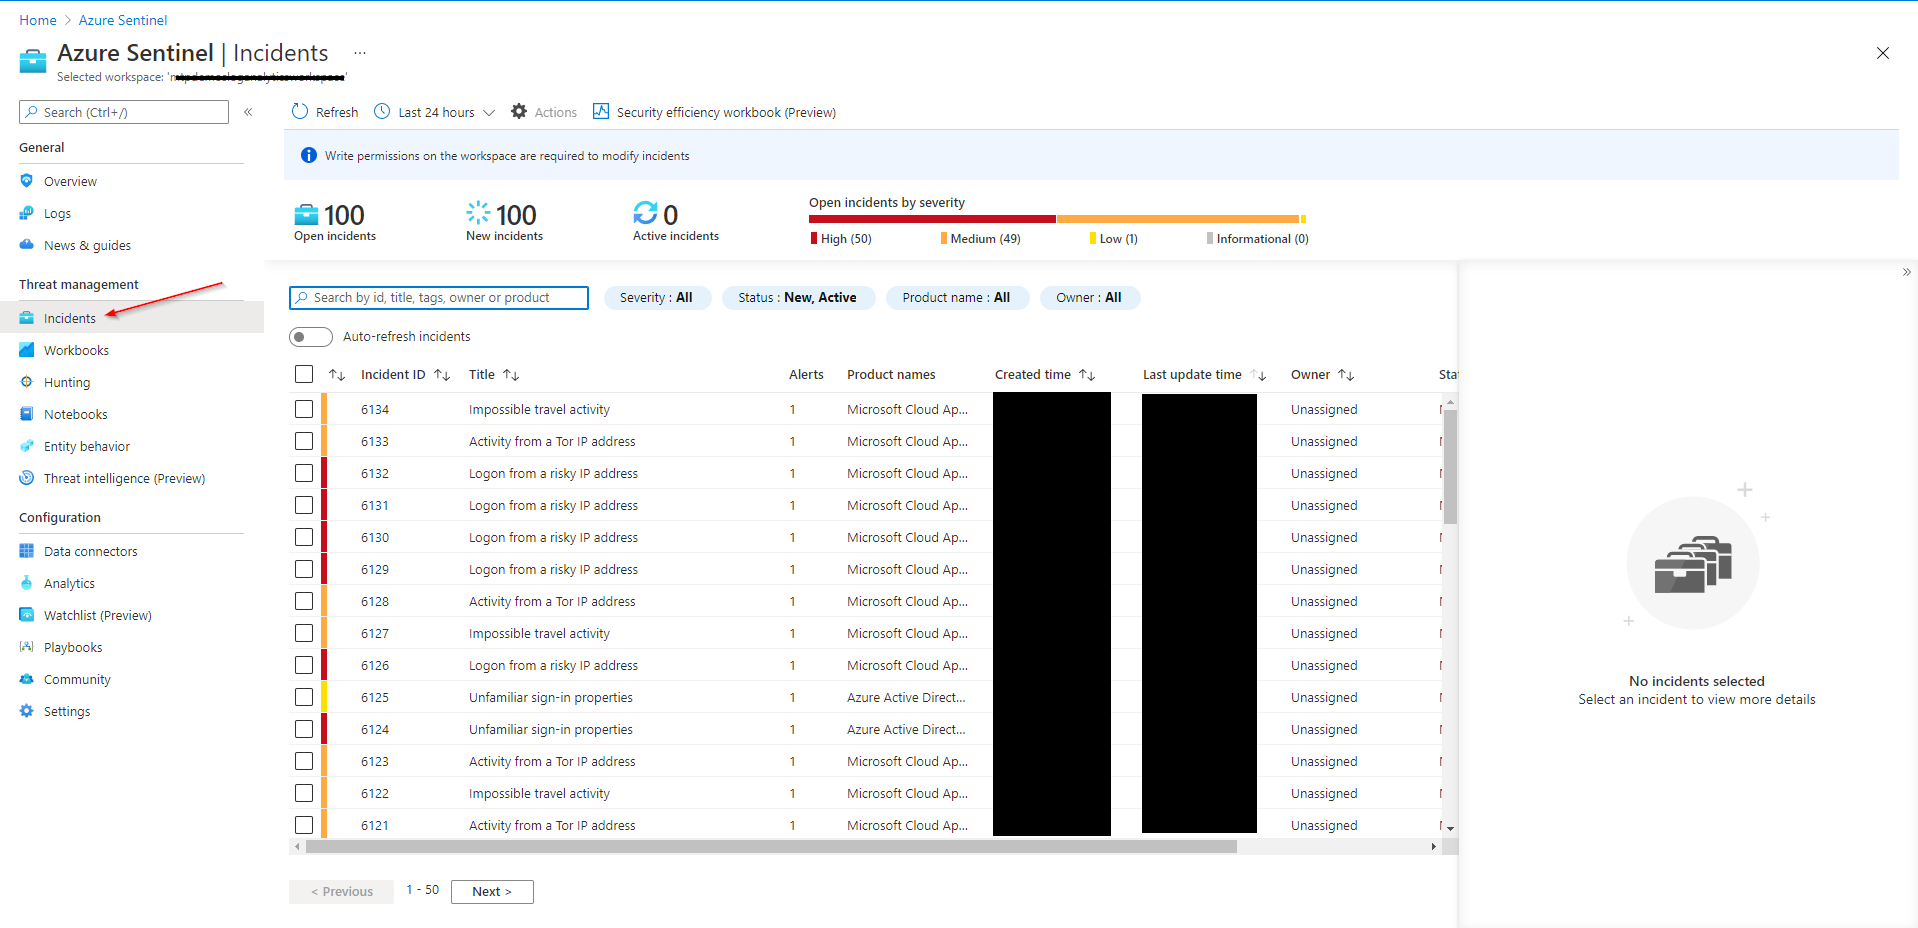Click the Actions gear icon
This screenshot has height=928, width=1918.
click(x=519, y=111)
